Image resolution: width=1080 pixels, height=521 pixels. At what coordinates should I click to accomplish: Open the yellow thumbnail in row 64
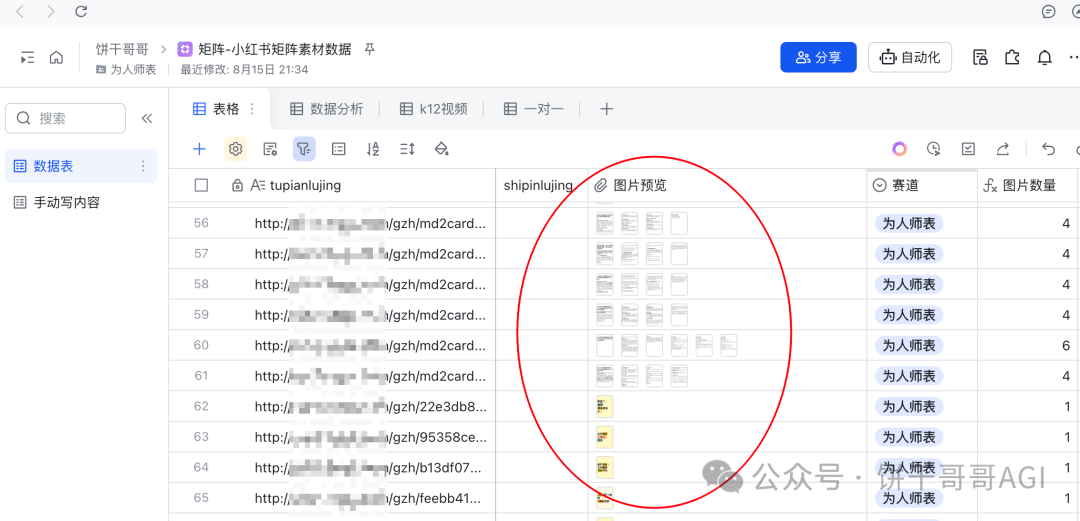(605, 467)
